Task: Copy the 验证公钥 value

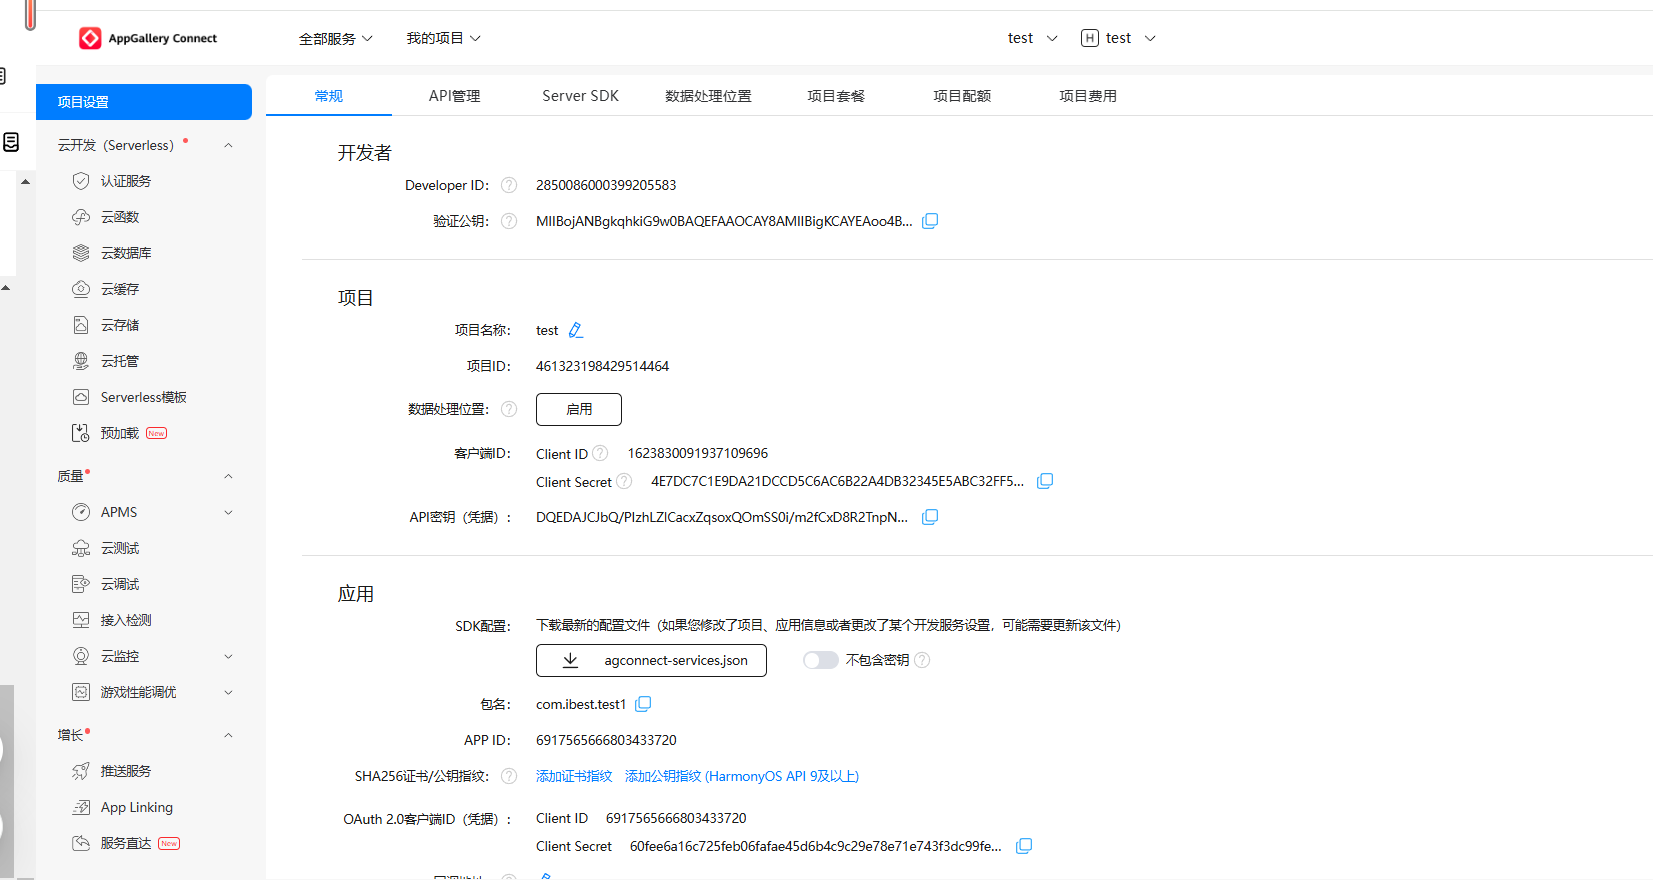Action: (930, 221)
